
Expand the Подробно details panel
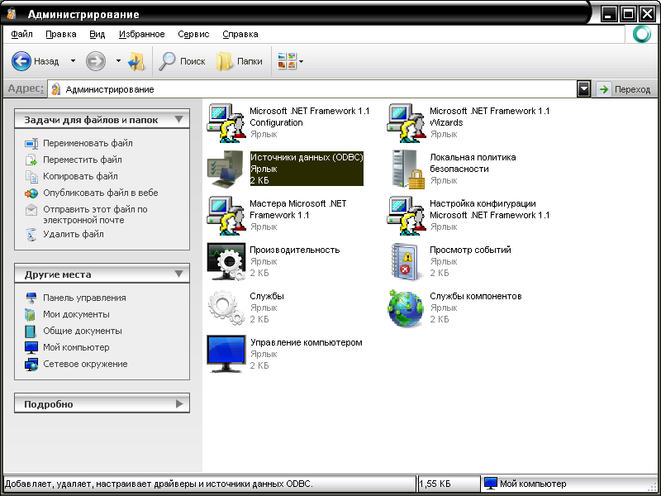point(180,404)
